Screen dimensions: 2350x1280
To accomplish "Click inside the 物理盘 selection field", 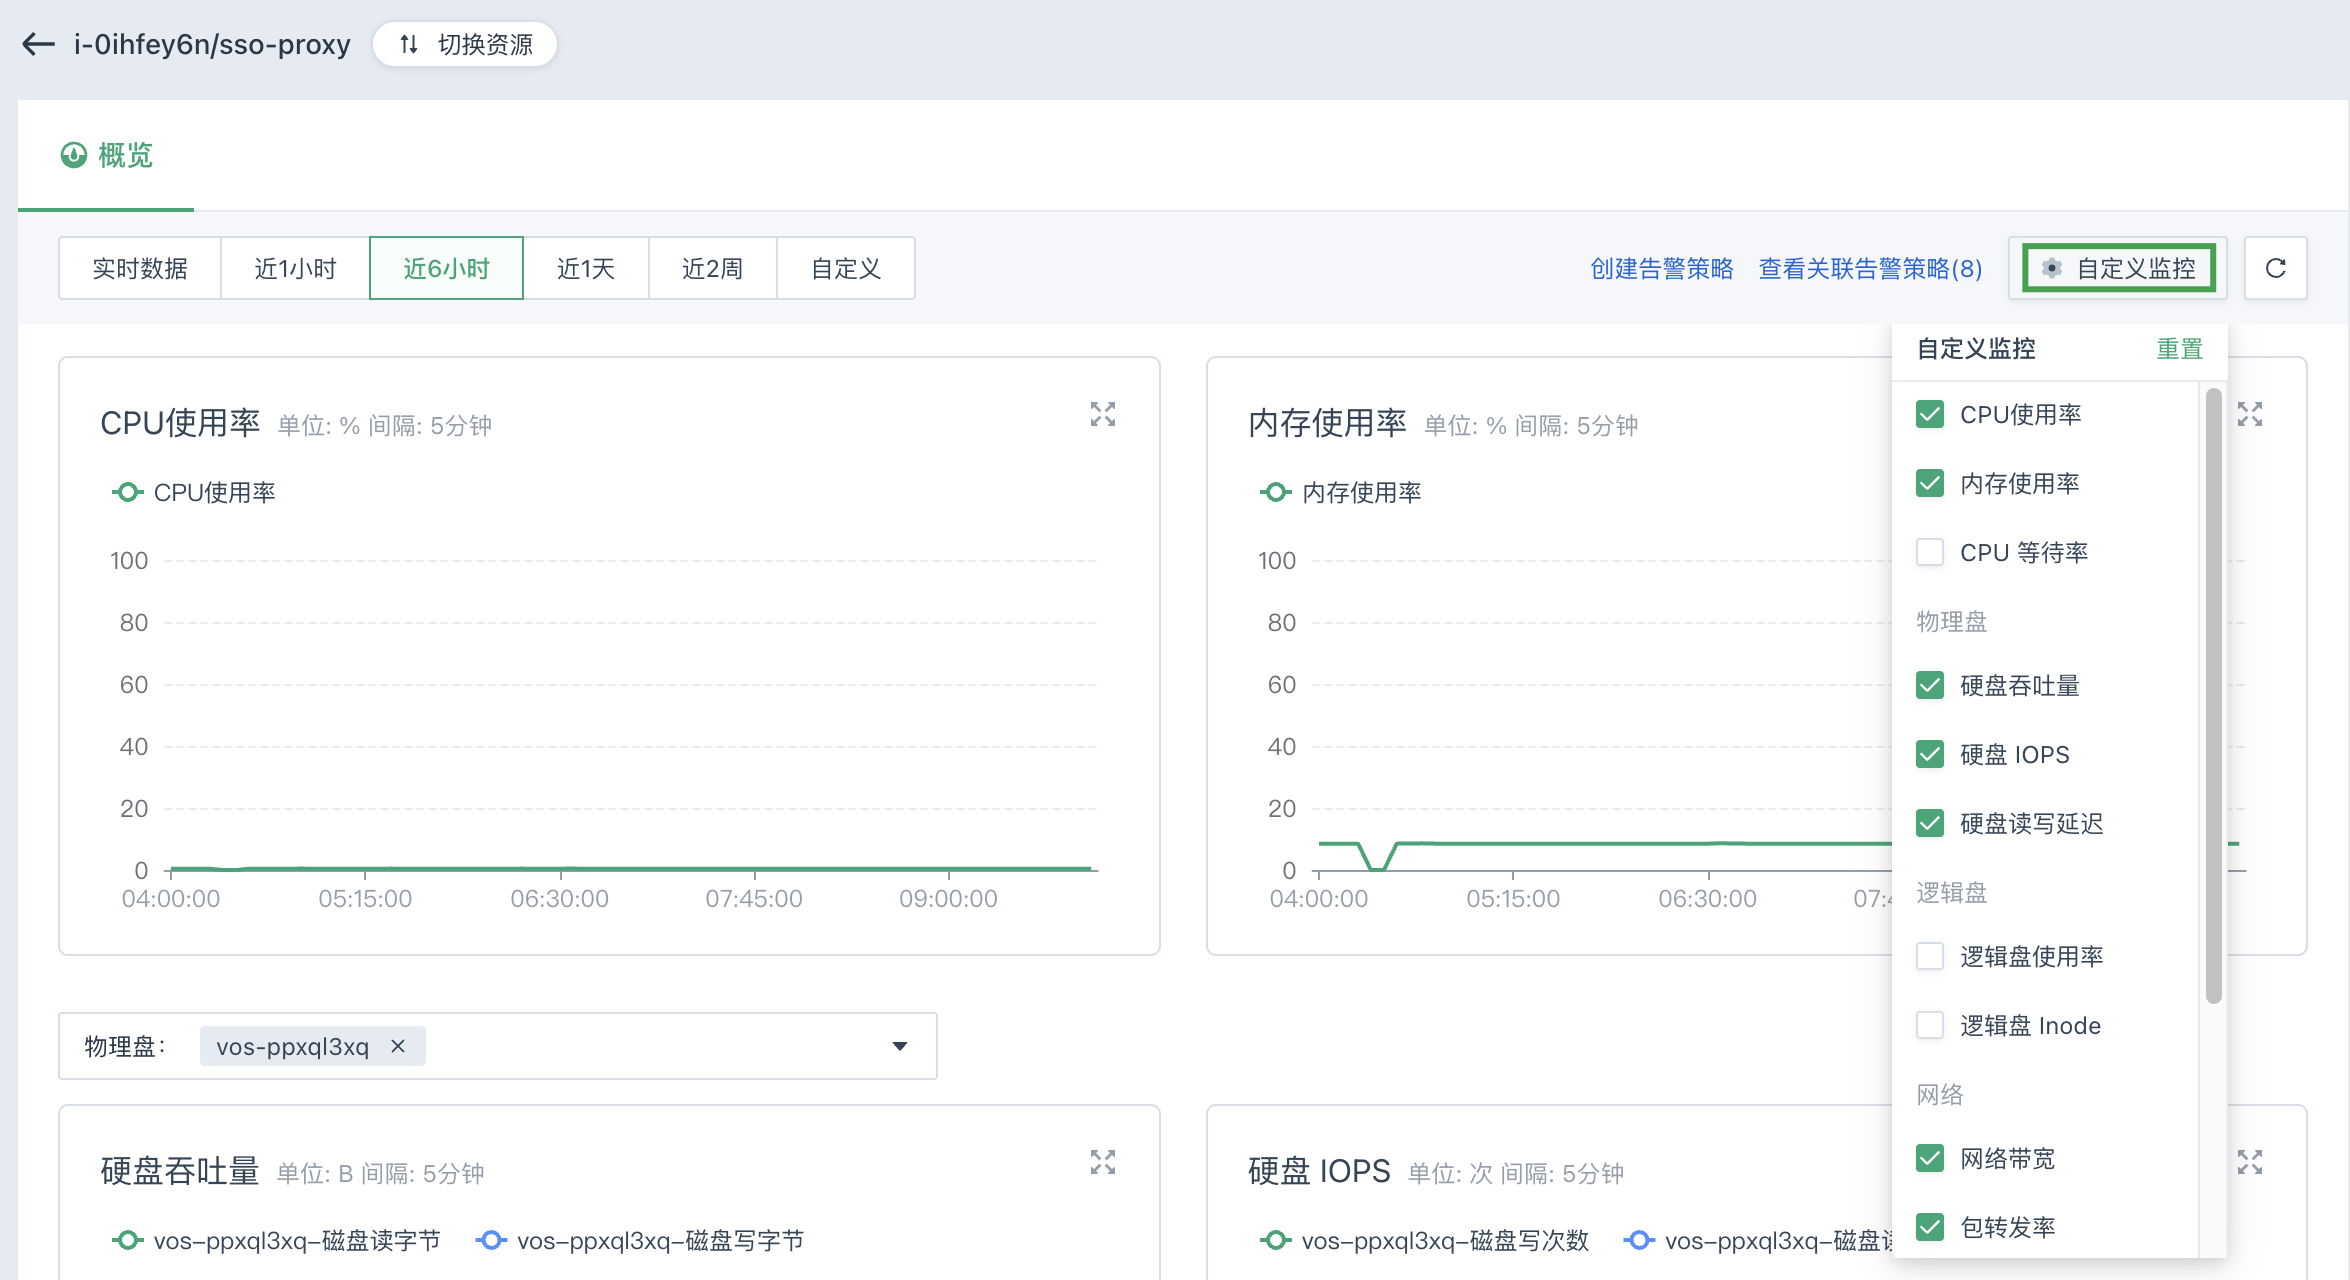I will [x=498, y=1046].
